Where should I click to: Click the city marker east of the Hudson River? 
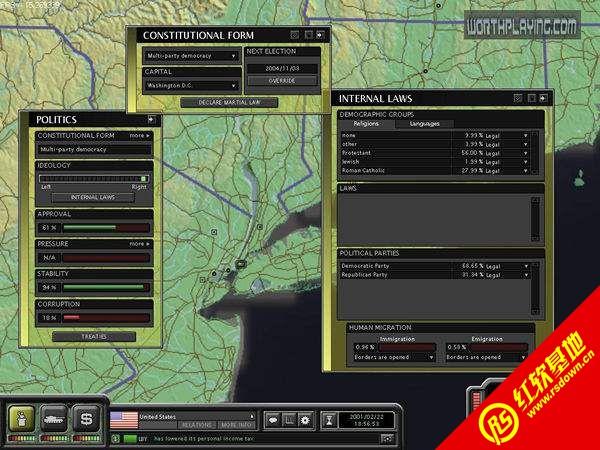(260, 227)
